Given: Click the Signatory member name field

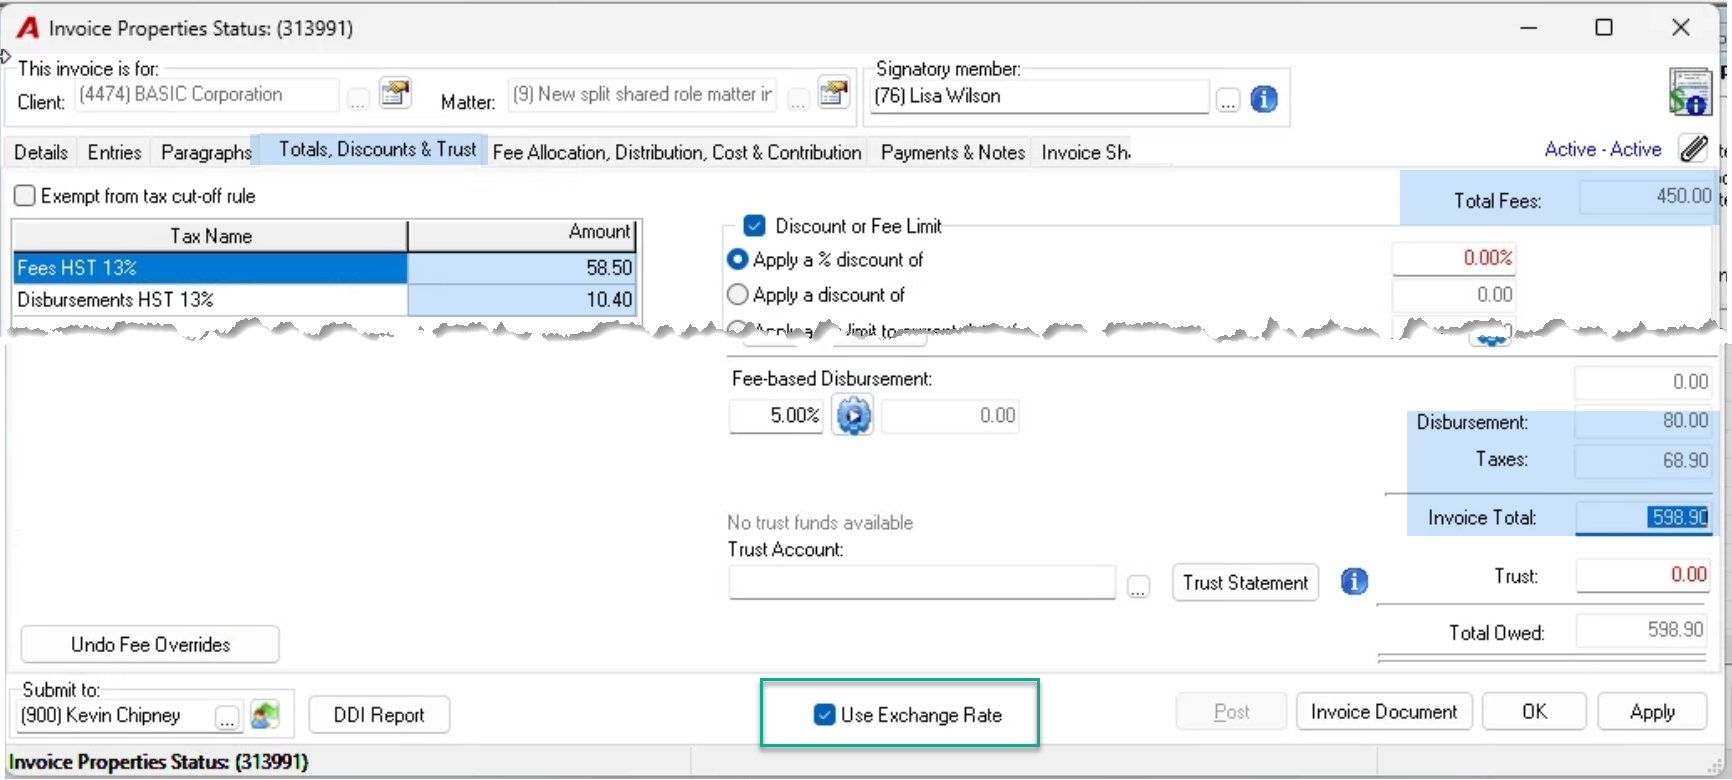Looking at the screenshot, I should 1039,96.
